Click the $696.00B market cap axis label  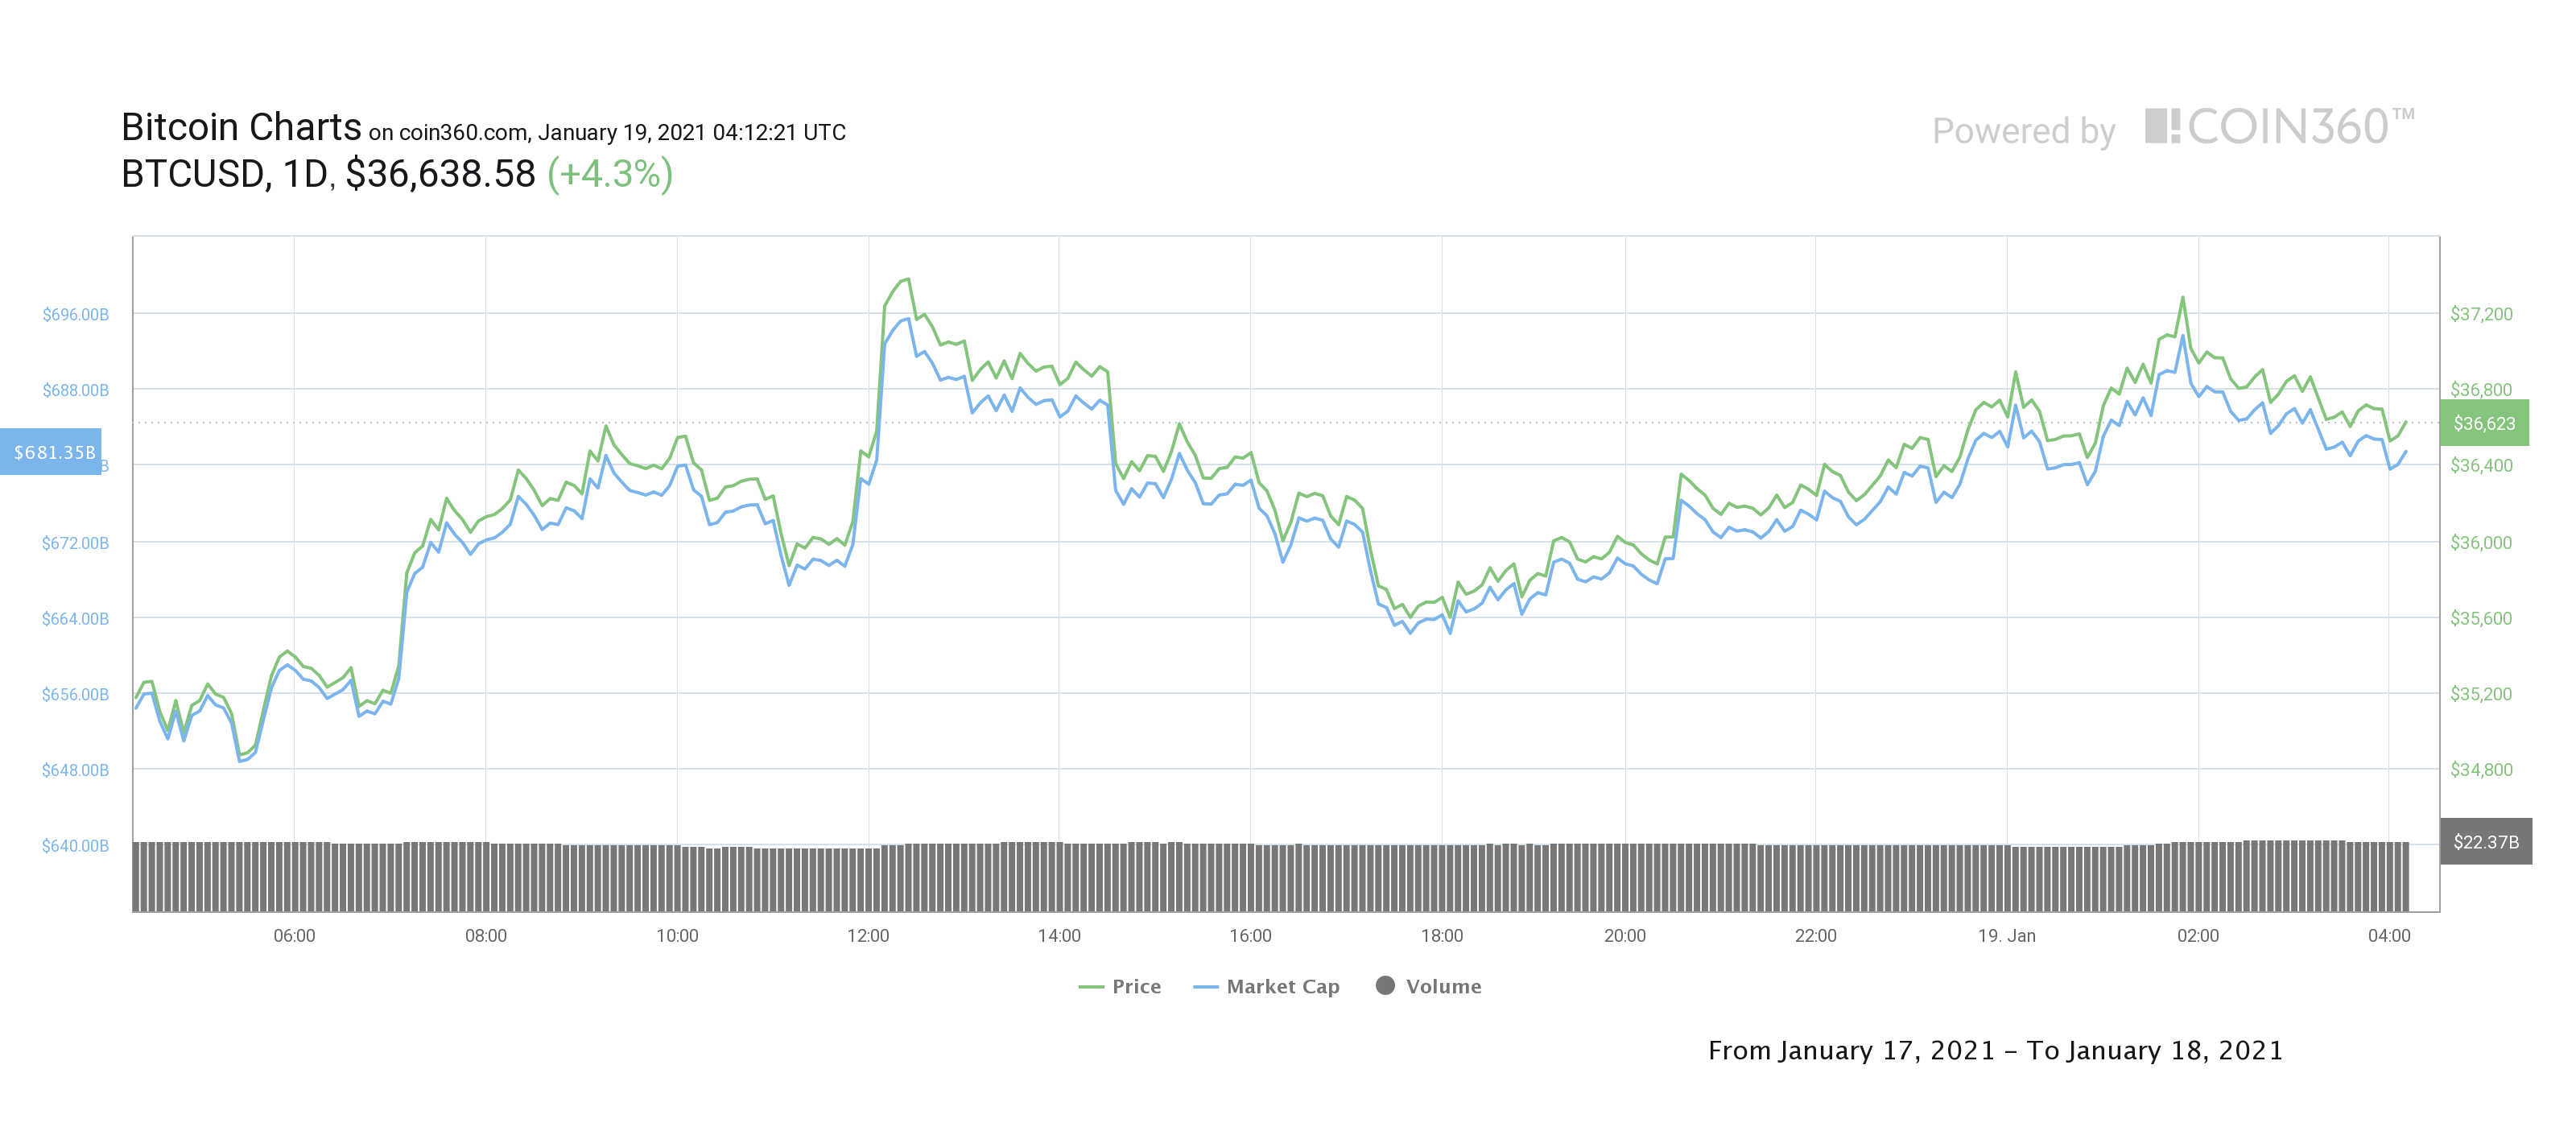click(x=75, y=314)
